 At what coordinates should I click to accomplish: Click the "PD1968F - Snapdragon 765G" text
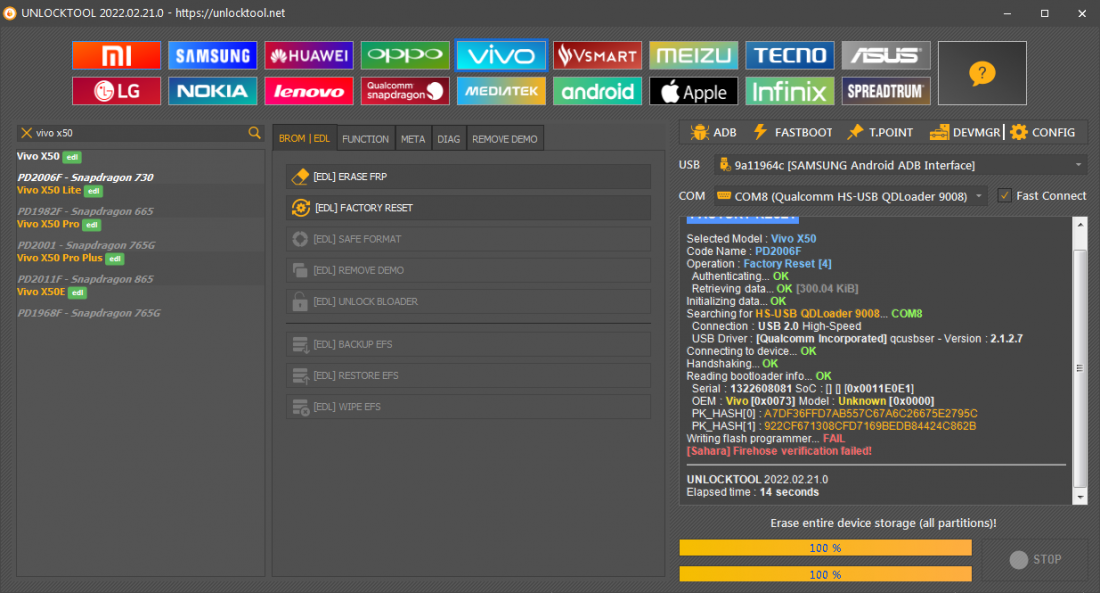[89, 313]
